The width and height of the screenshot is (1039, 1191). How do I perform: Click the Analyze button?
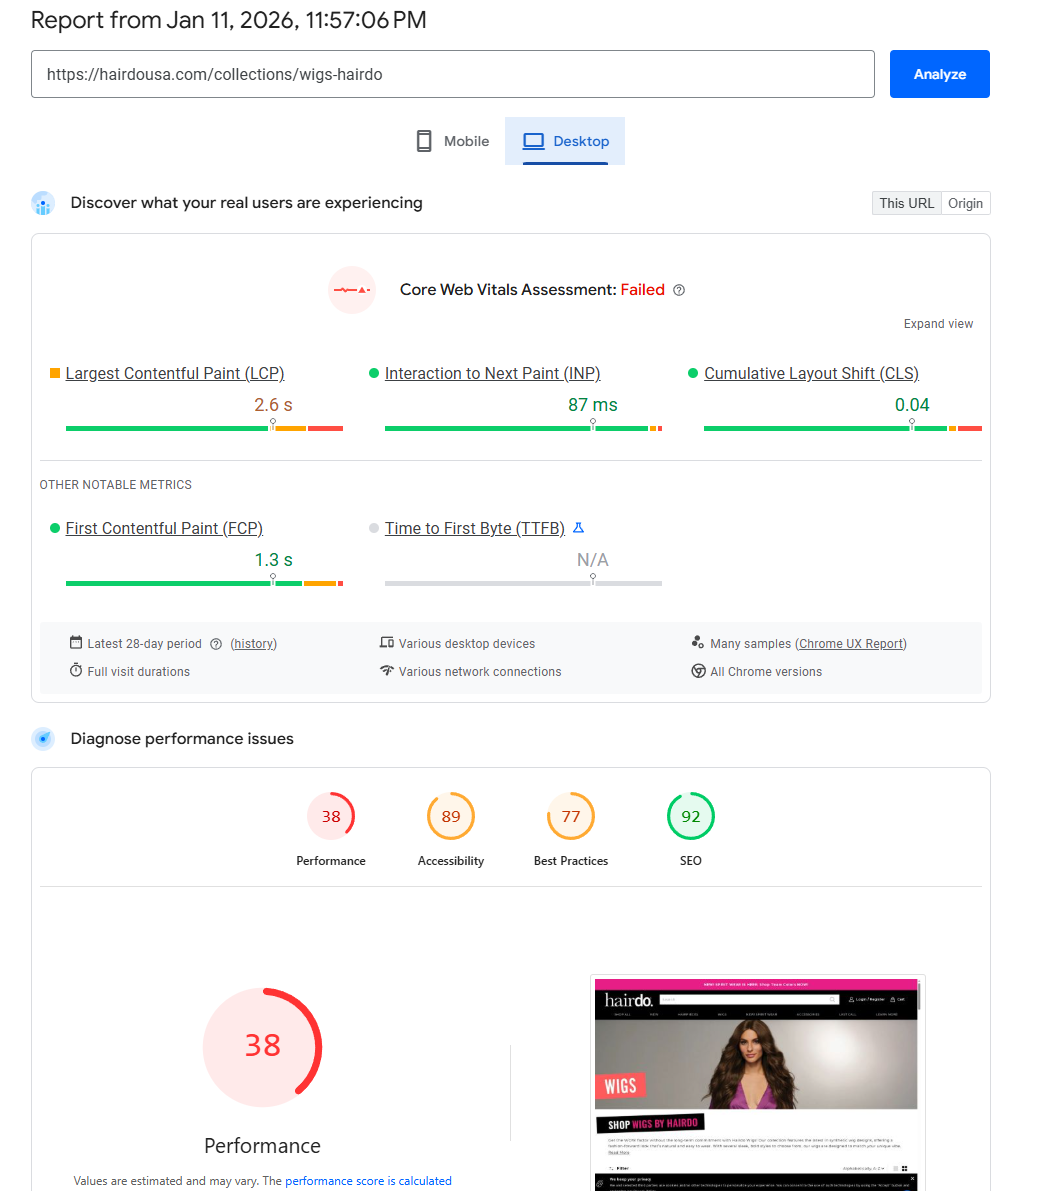940,74
